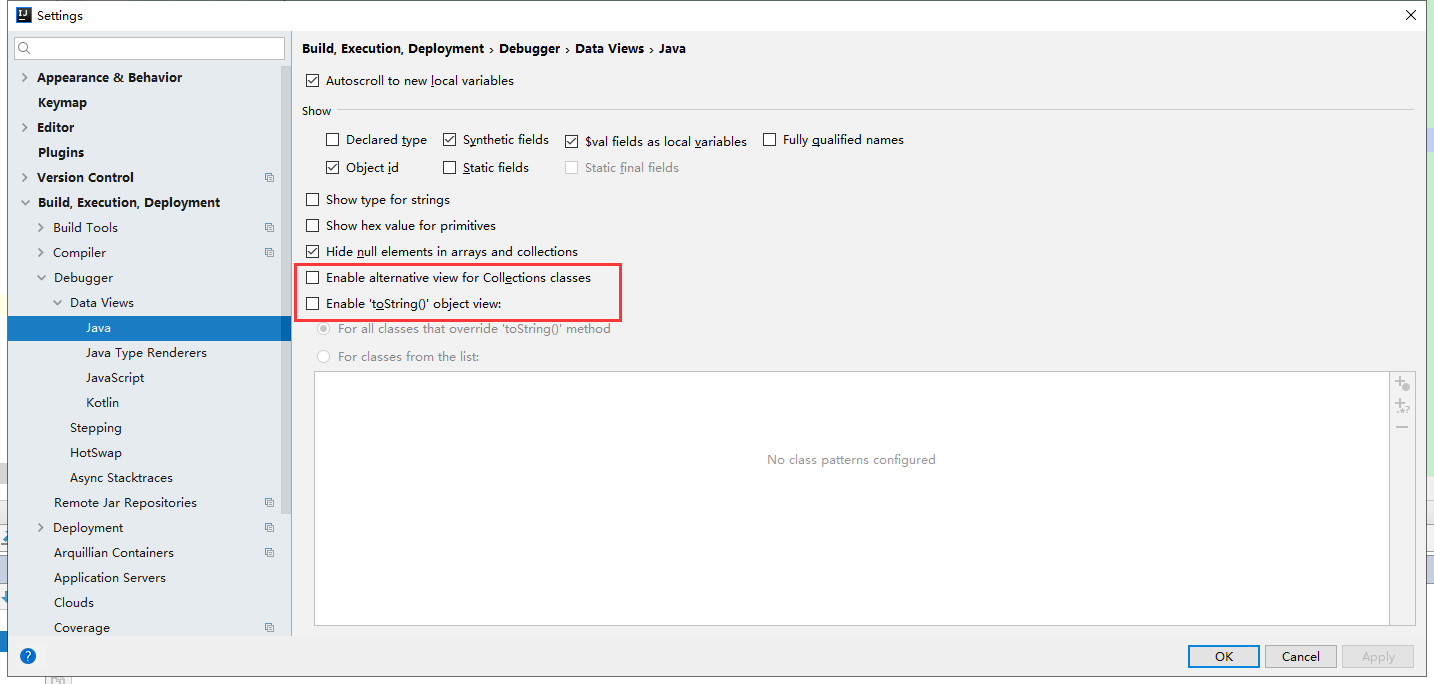1434x684 pixels.
Task: Open Application Servers settings
Action: coord(110,577)
